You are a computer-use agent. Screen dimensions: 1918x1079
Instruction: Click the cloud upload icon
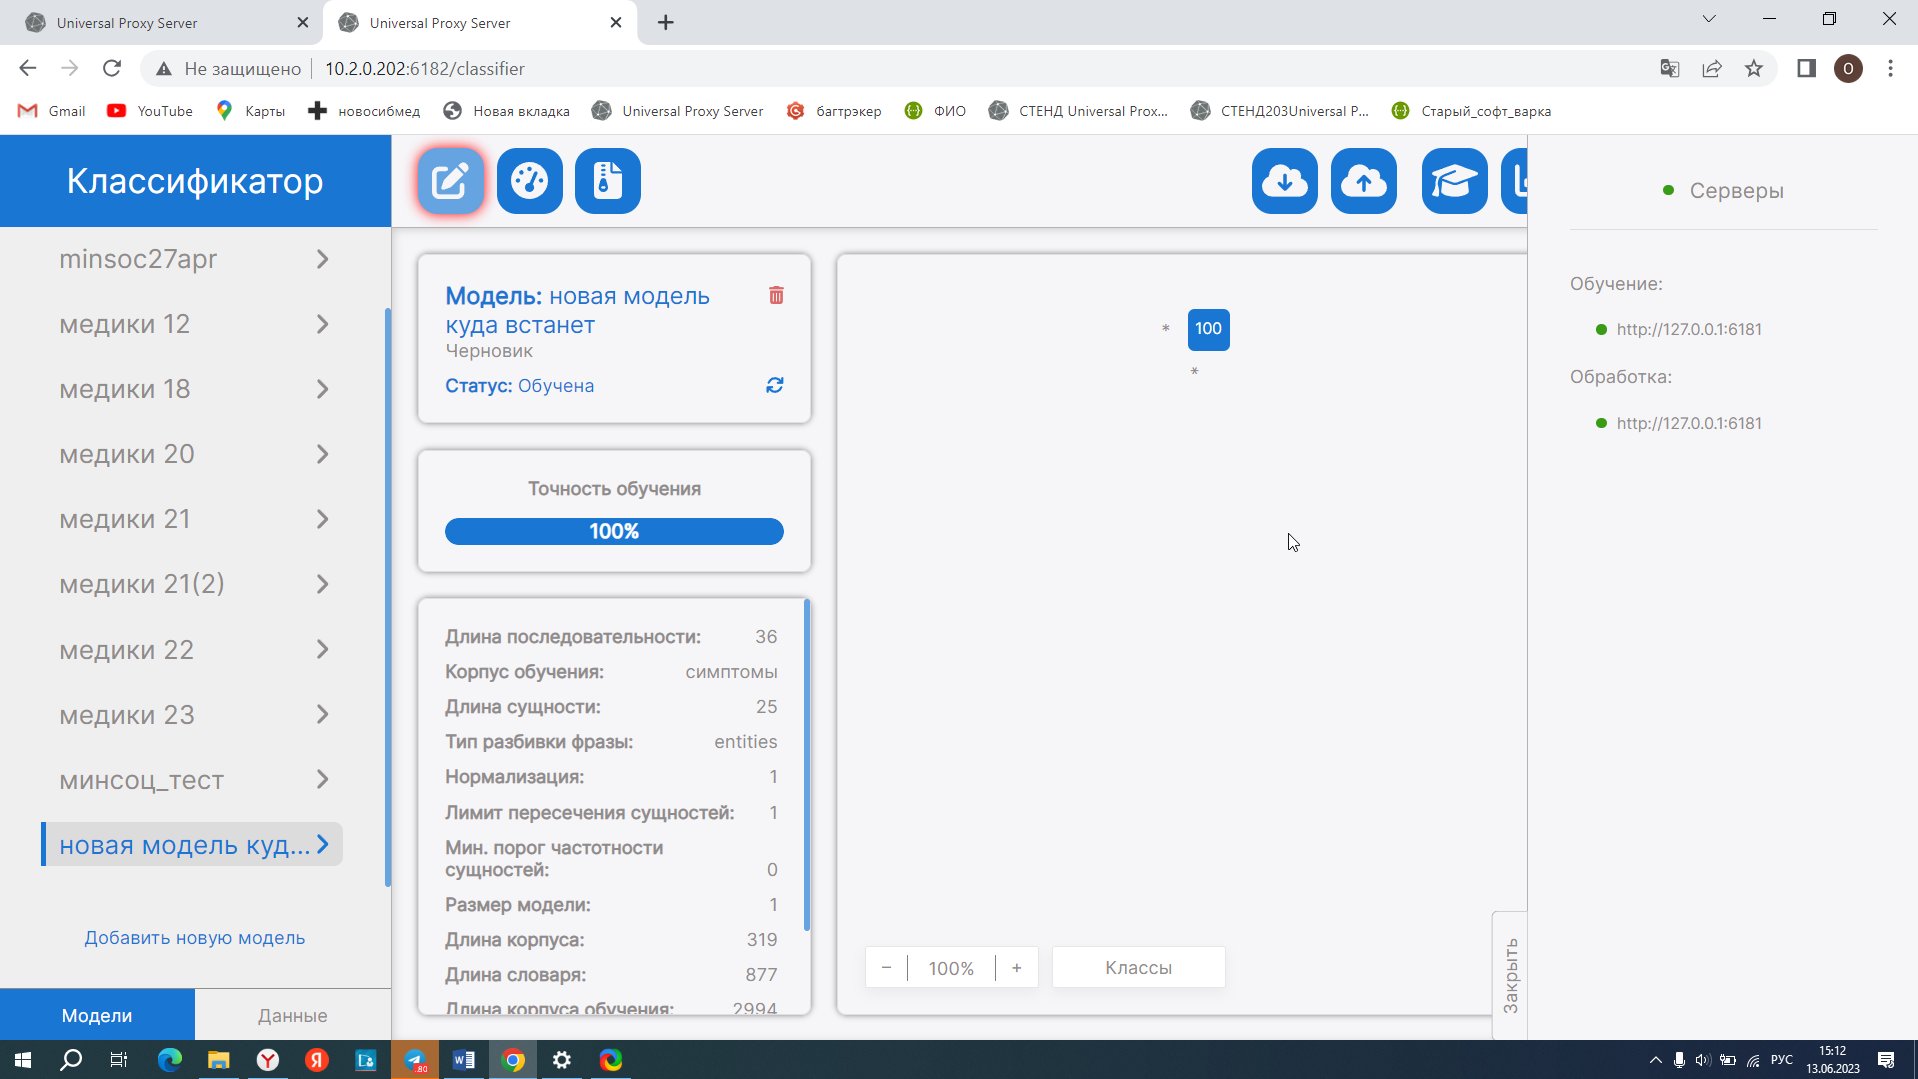[x=1363, y=181]
